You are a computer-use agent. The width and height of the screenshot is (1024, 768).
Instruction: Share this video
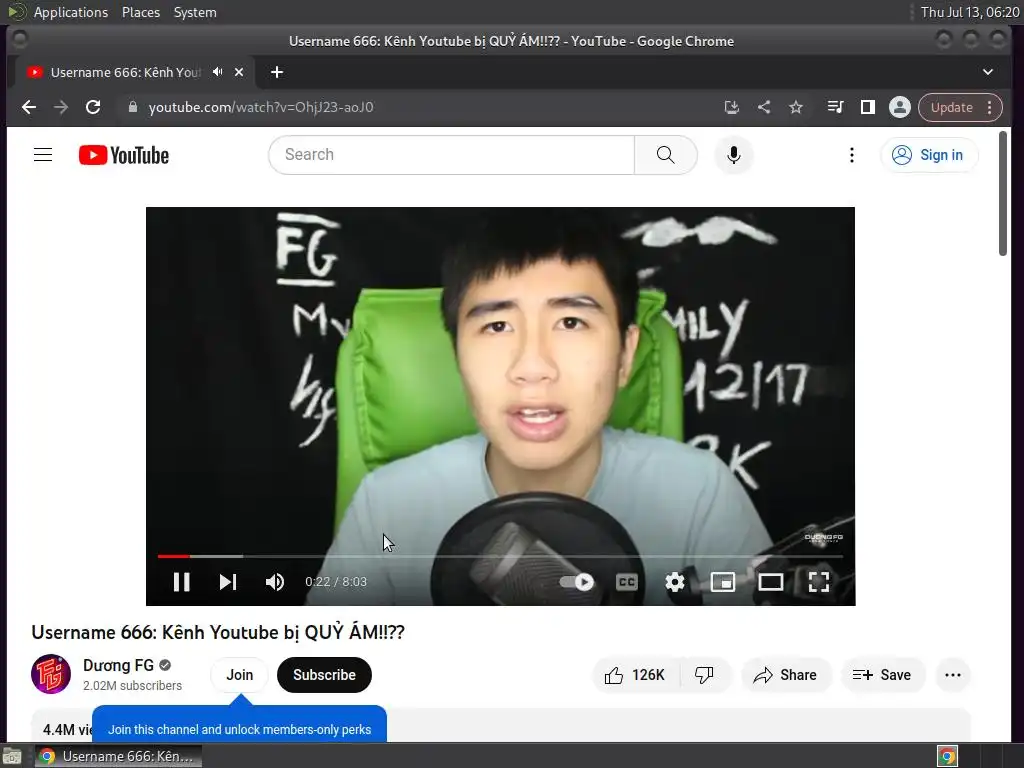click(x=786, y=675)
